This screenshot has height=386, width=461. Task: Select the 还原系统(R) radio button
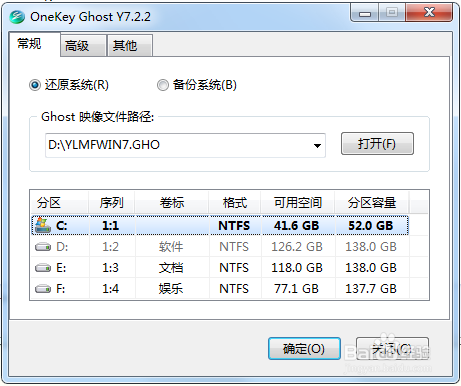click(x=35, y=85)
